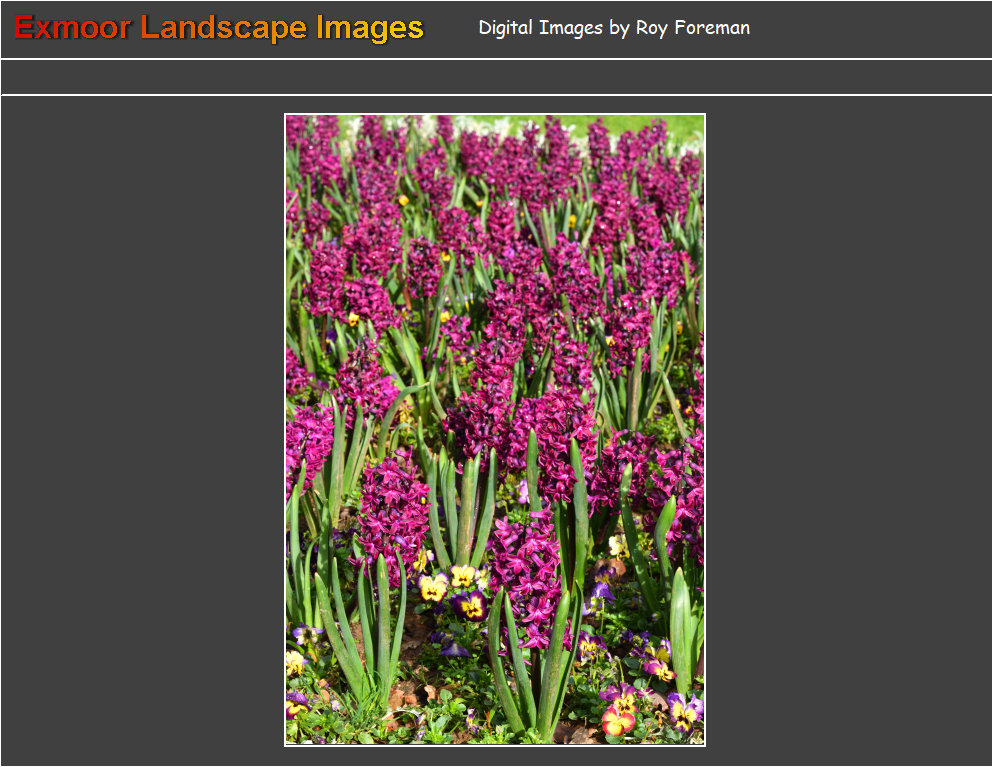Click the word 'Landscape' in the header title
Viewport: 993px width, 767px height.
(223, 28)
